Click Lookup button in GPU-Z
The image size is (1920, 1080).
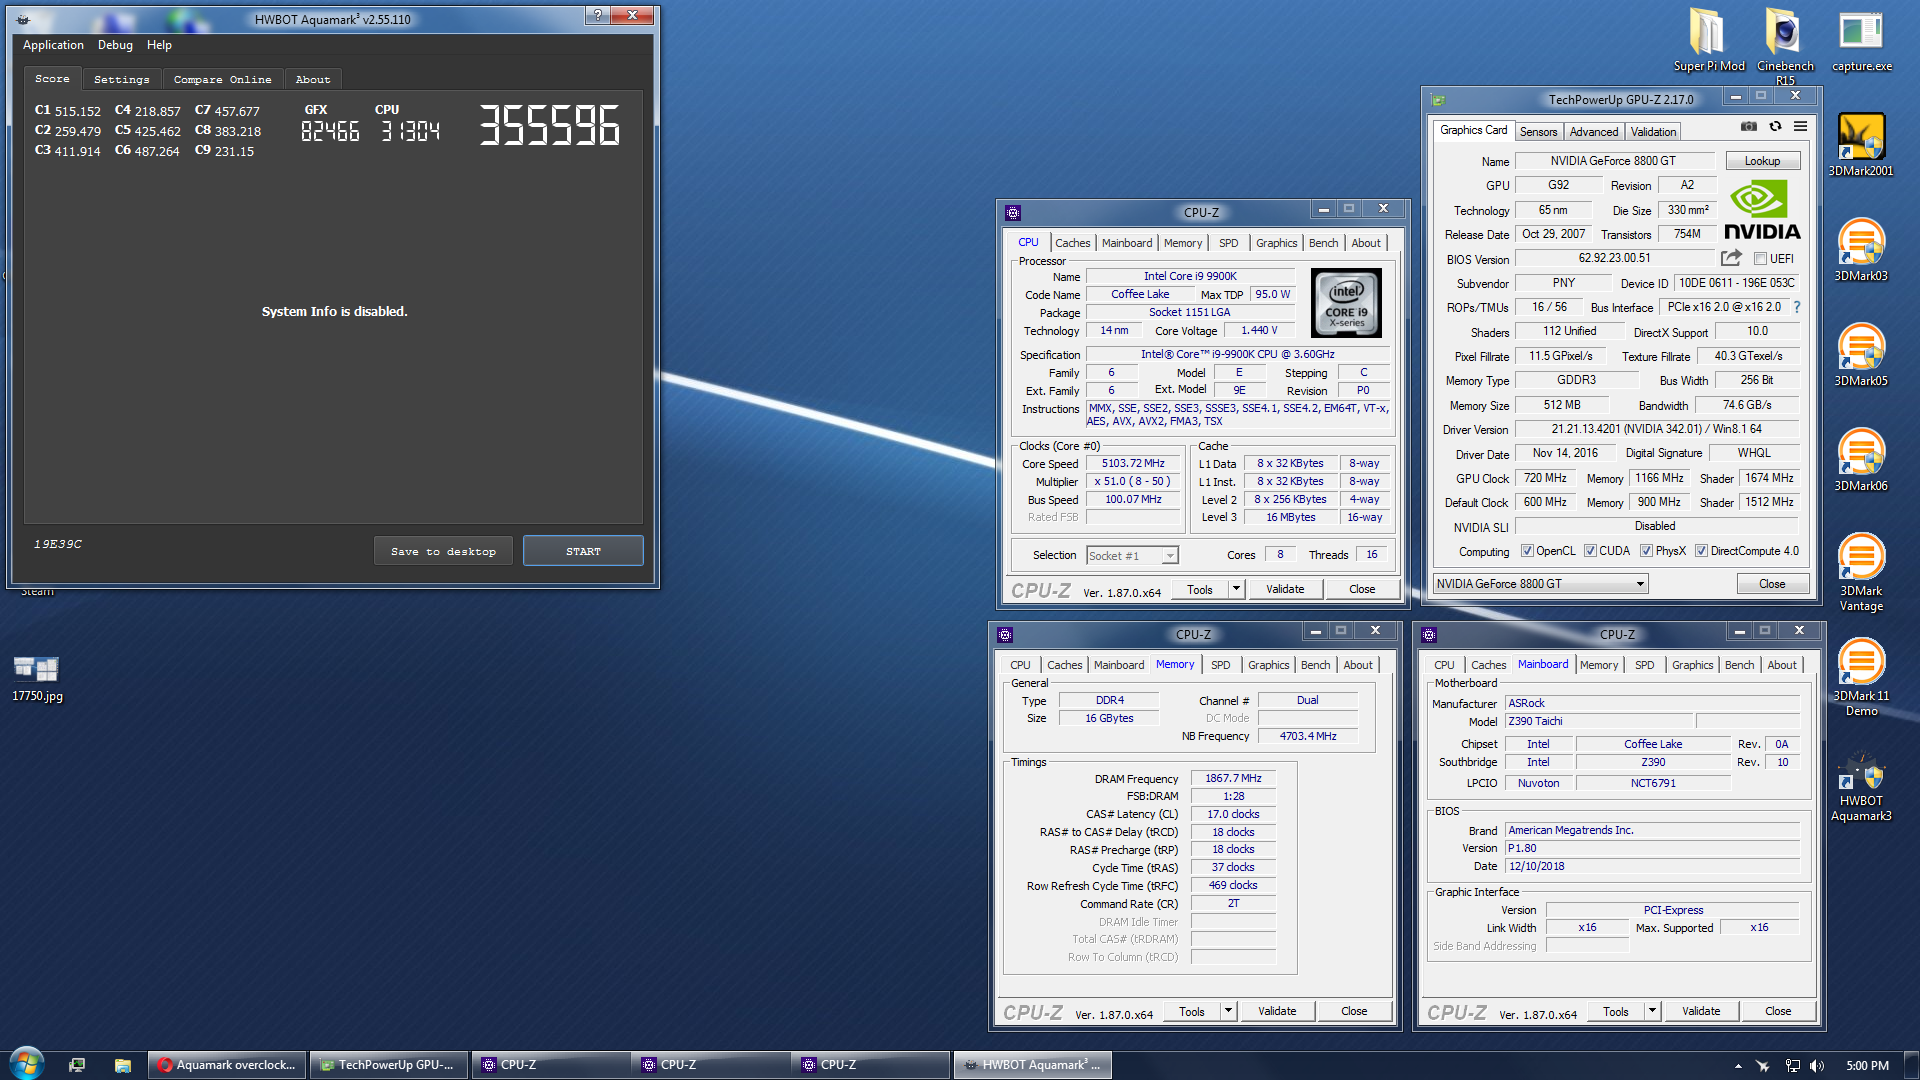click(1762, 161)
